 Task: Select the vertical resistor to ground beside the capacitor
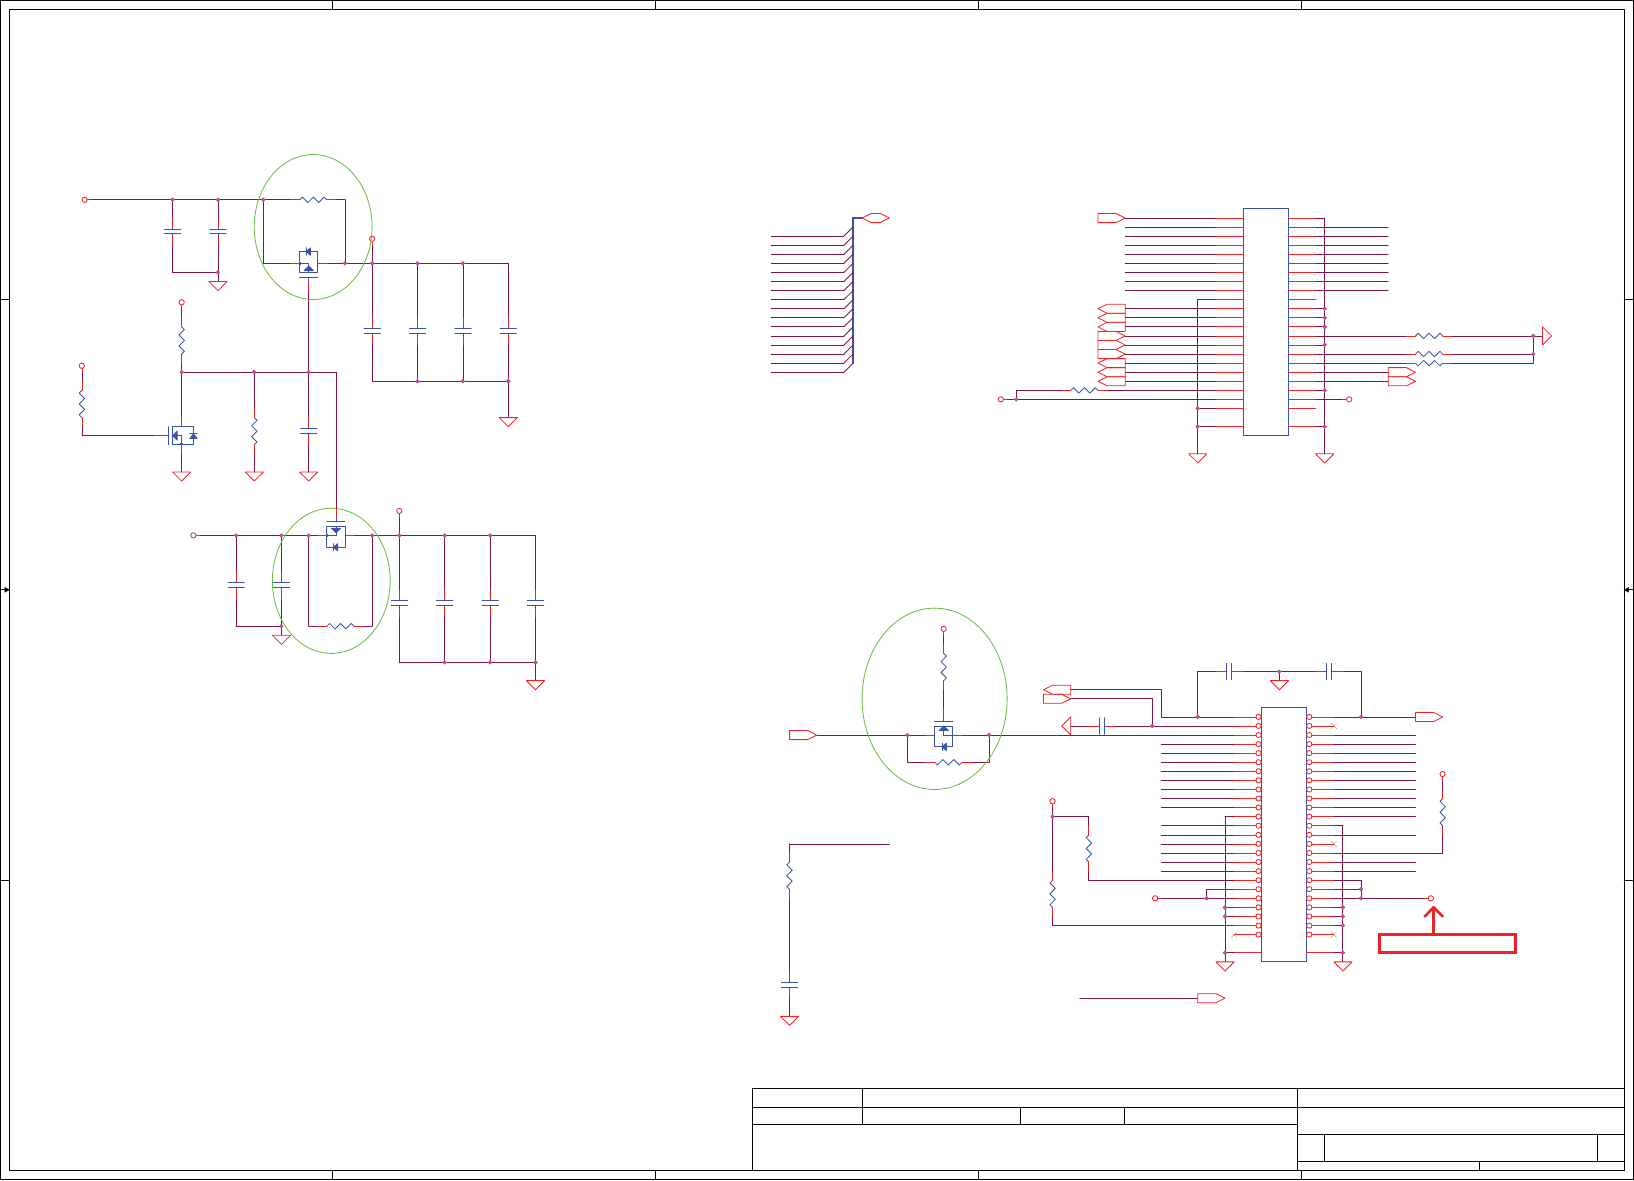(x=254, y=431)
